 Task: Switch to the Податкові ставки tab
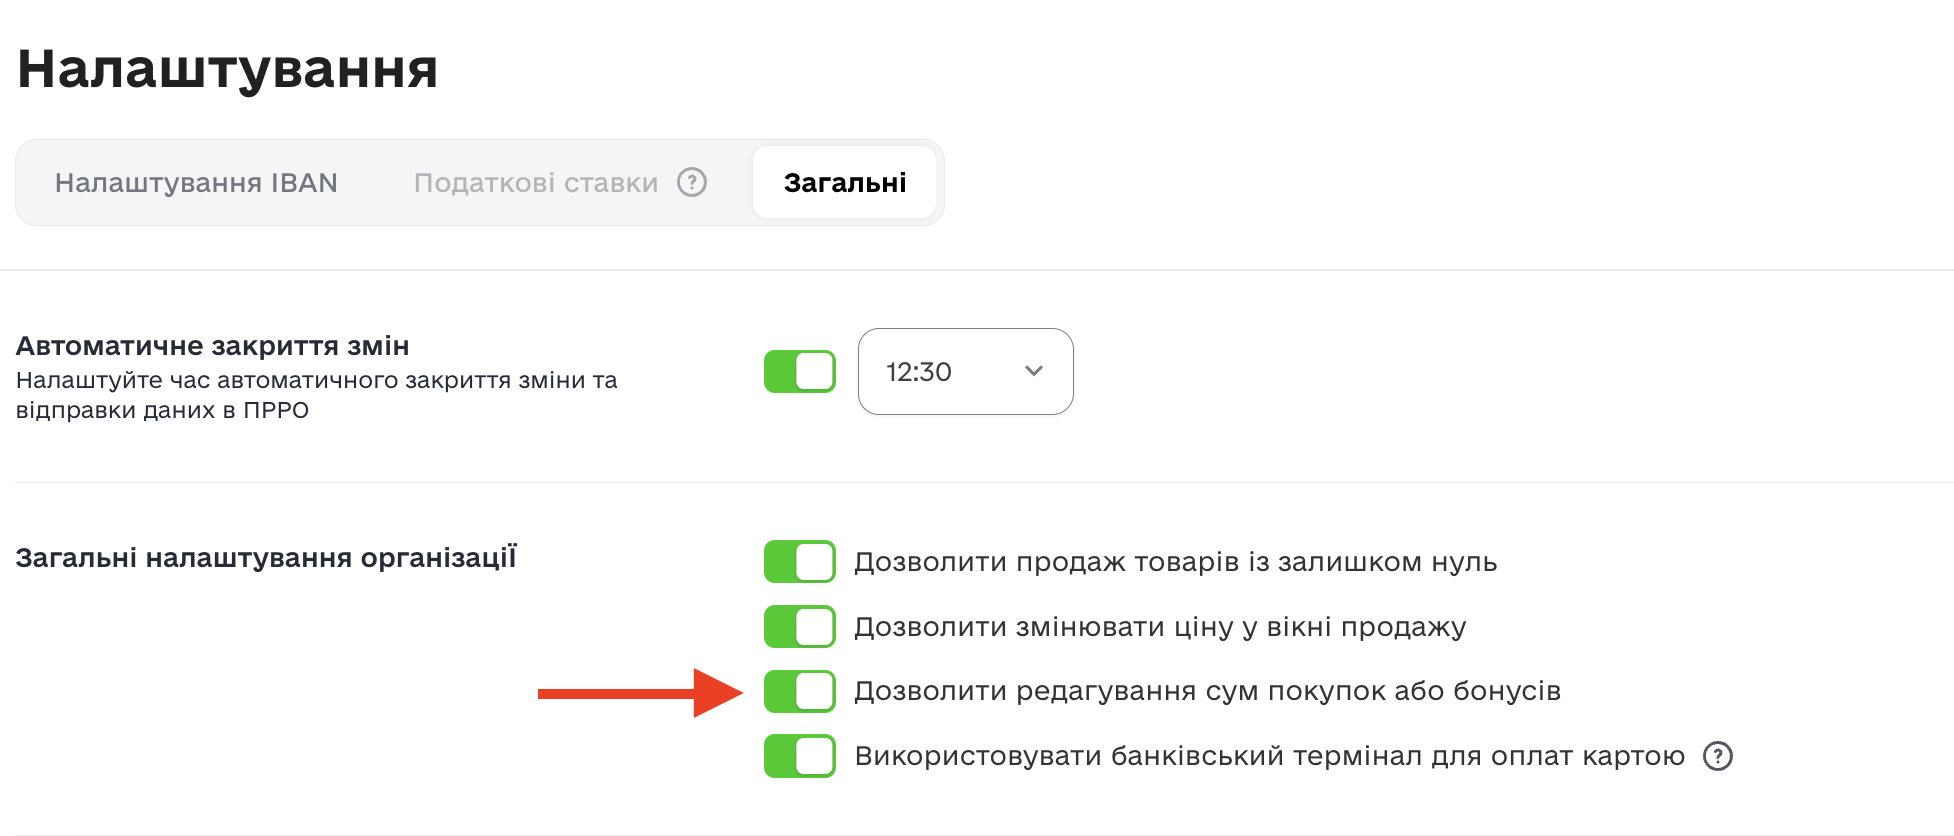click(x=536, y=183)
